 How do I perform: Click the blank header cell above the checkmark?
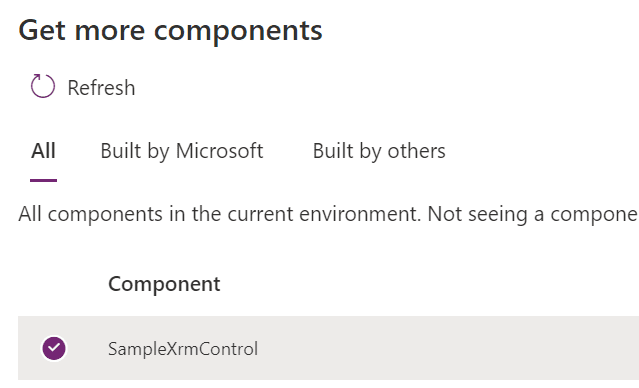[54, 284]
